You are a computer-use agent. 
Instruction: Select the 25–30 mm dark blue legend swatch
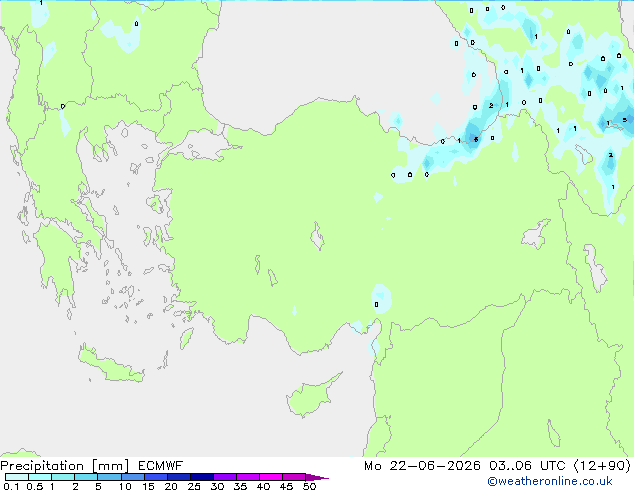[201, 477]
